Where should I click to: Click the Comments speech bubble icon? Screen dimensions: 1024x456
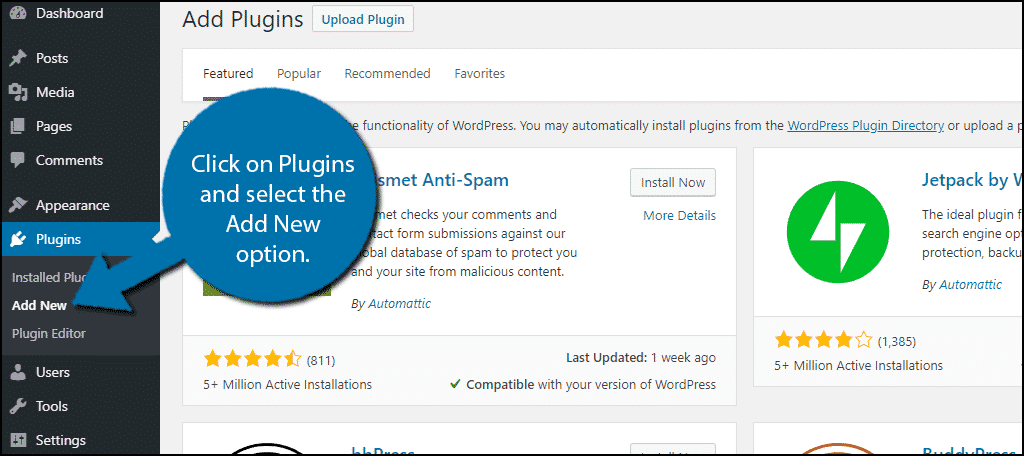point(18,160)
